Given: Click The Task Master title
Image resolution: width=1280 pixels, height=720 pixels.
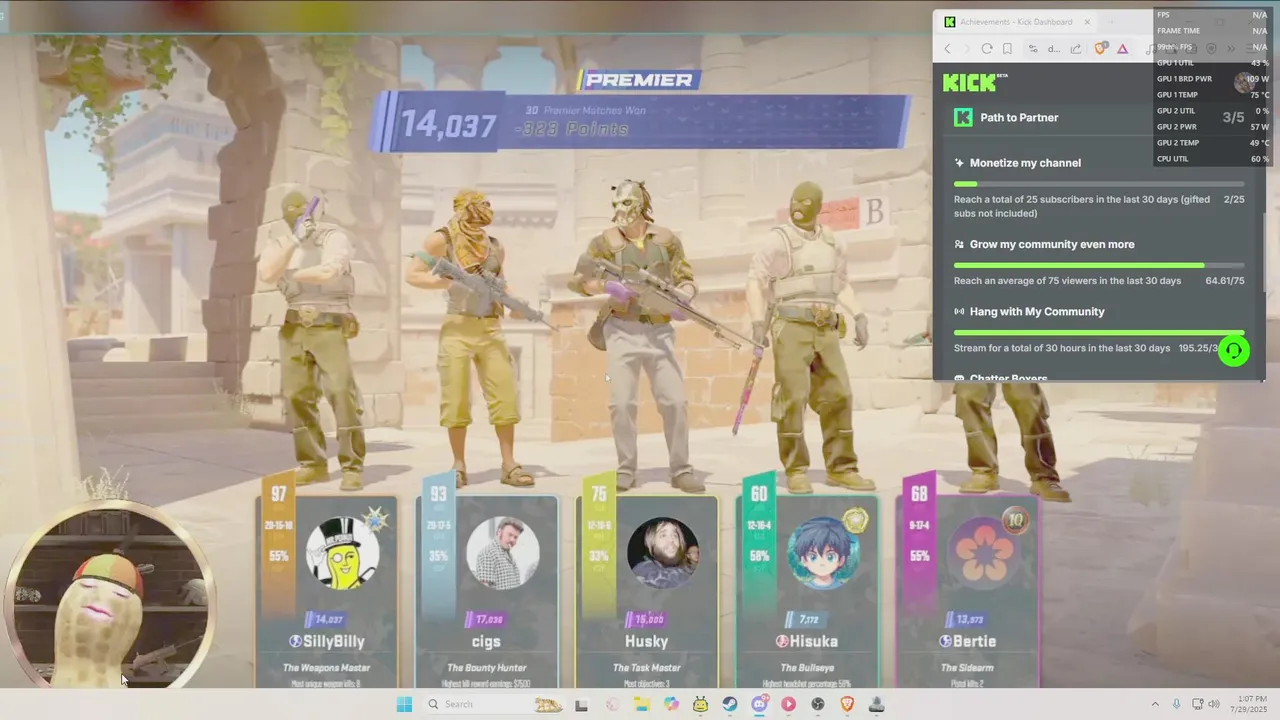Looking at the screenshot, I should (x=647, y=668).
